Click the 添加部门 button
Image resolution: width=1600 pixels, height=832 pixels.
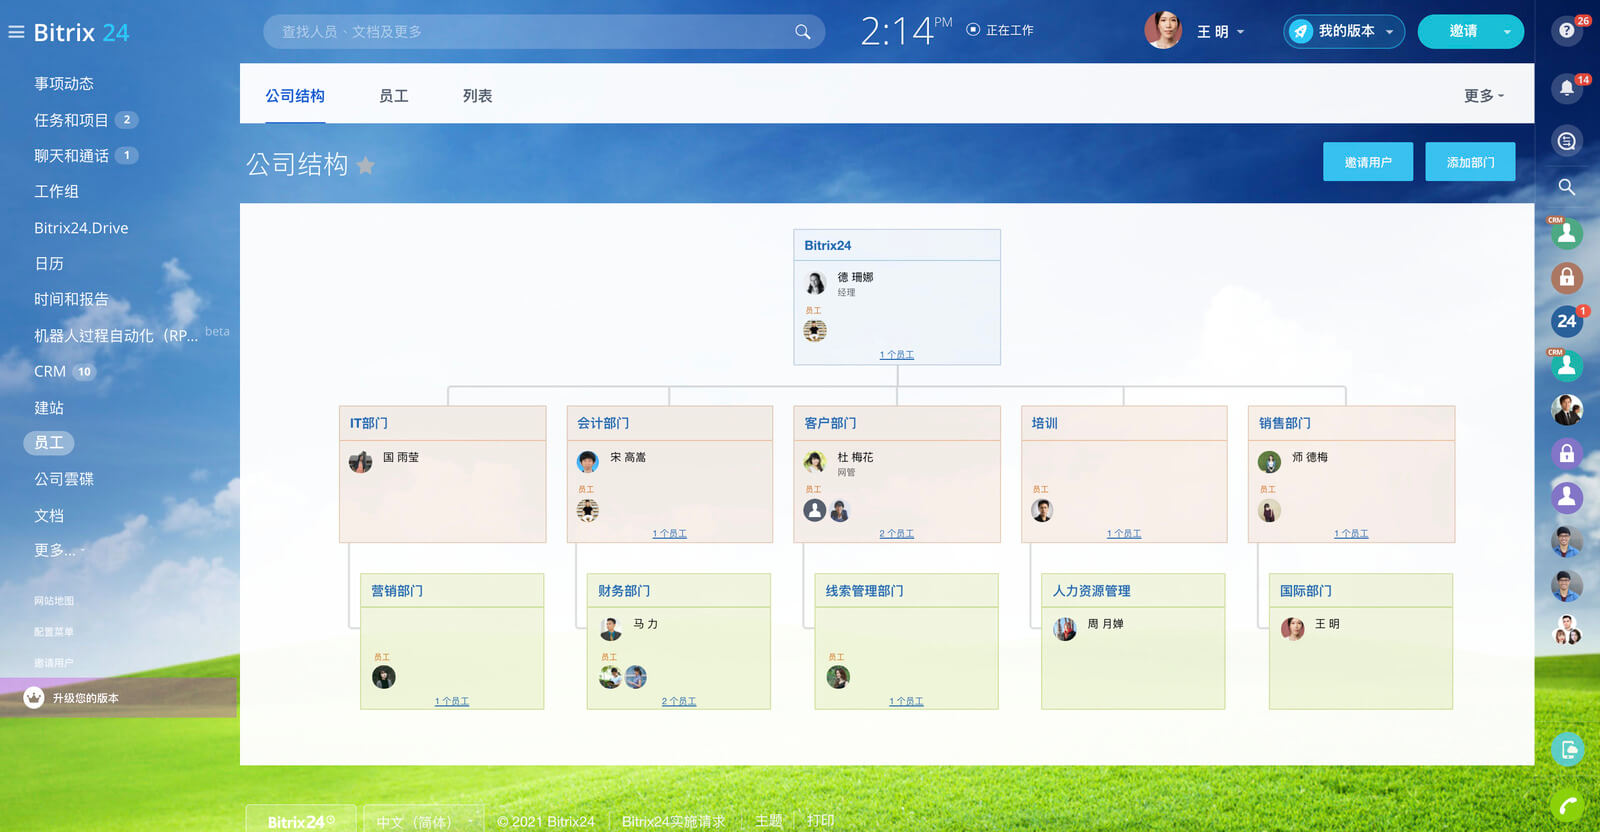[x=1470, y=162]
